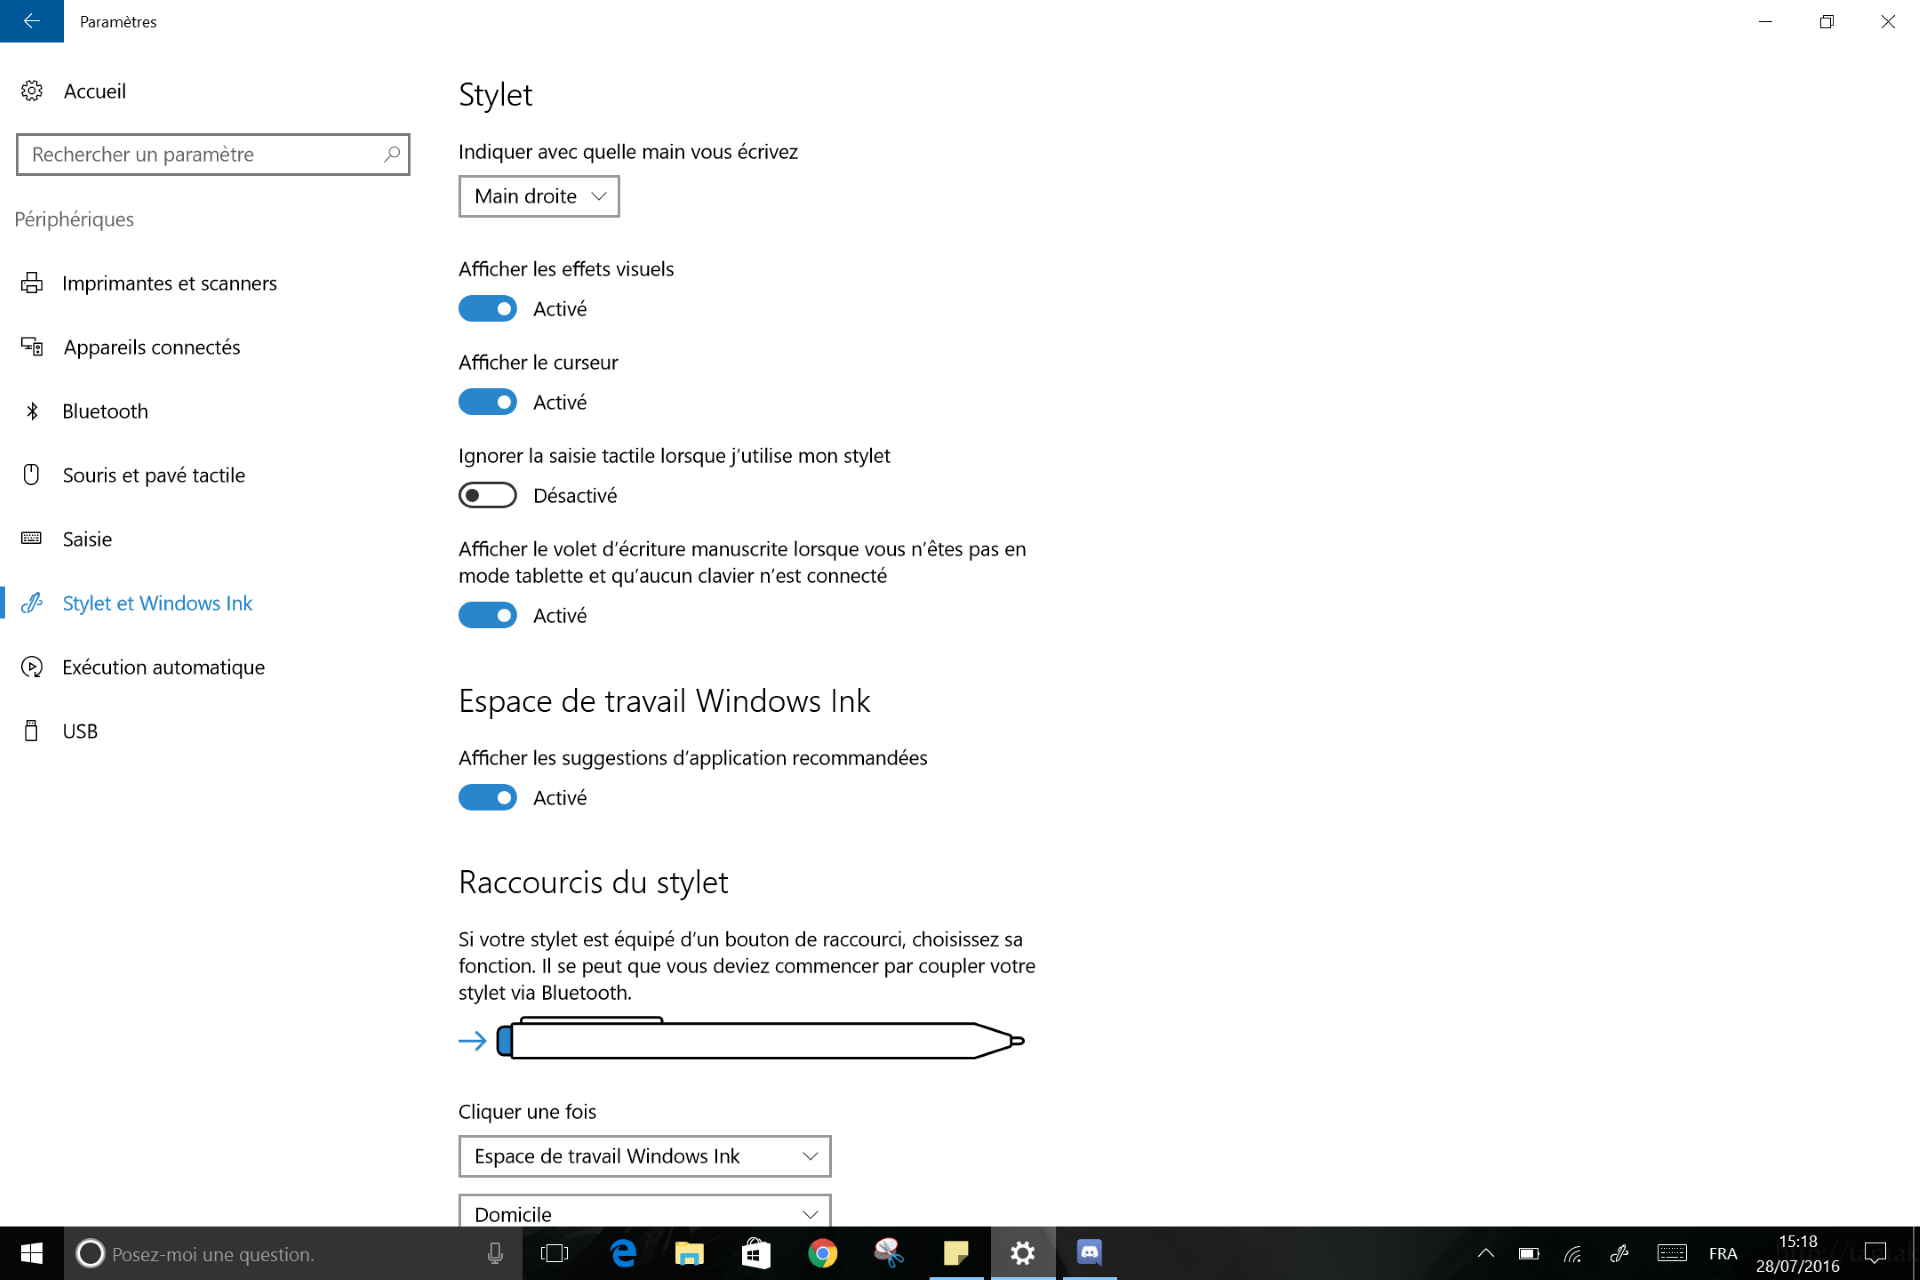Enable ignoring touch input with pen
Screen dimensions: 1920x1280
coord(488,495)
